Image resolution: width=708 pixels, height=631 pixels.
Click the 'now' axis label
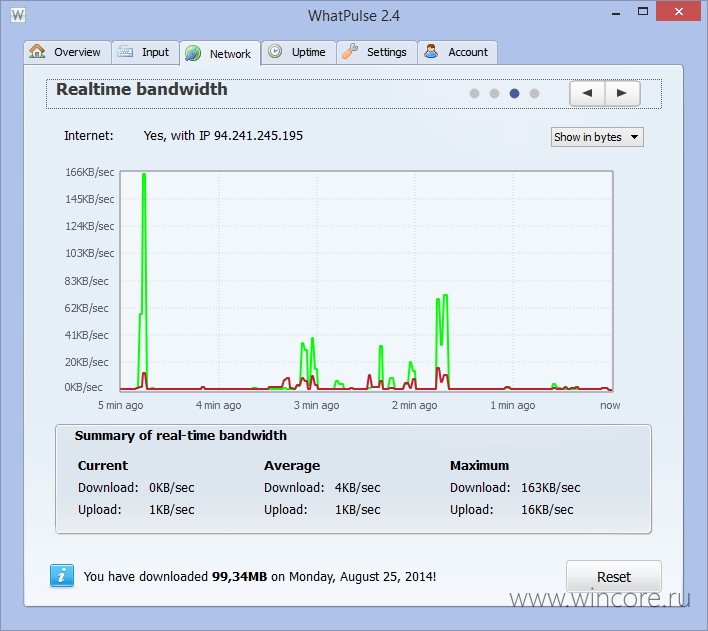pyautogui.click(x=610, y=405)
